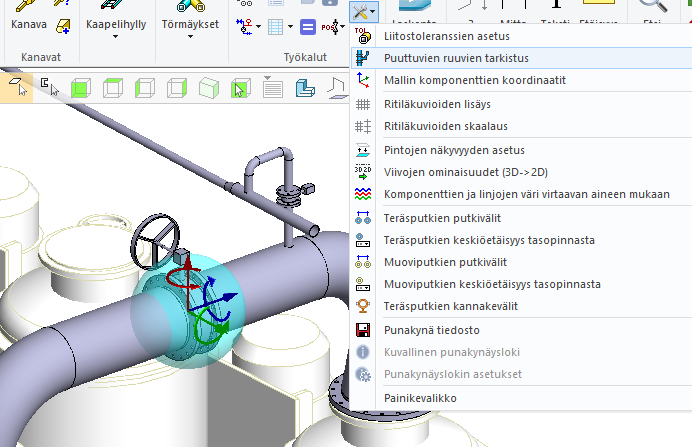
Task: Open the Painikevalikko menu entry
Action: [x=420, y=398]
